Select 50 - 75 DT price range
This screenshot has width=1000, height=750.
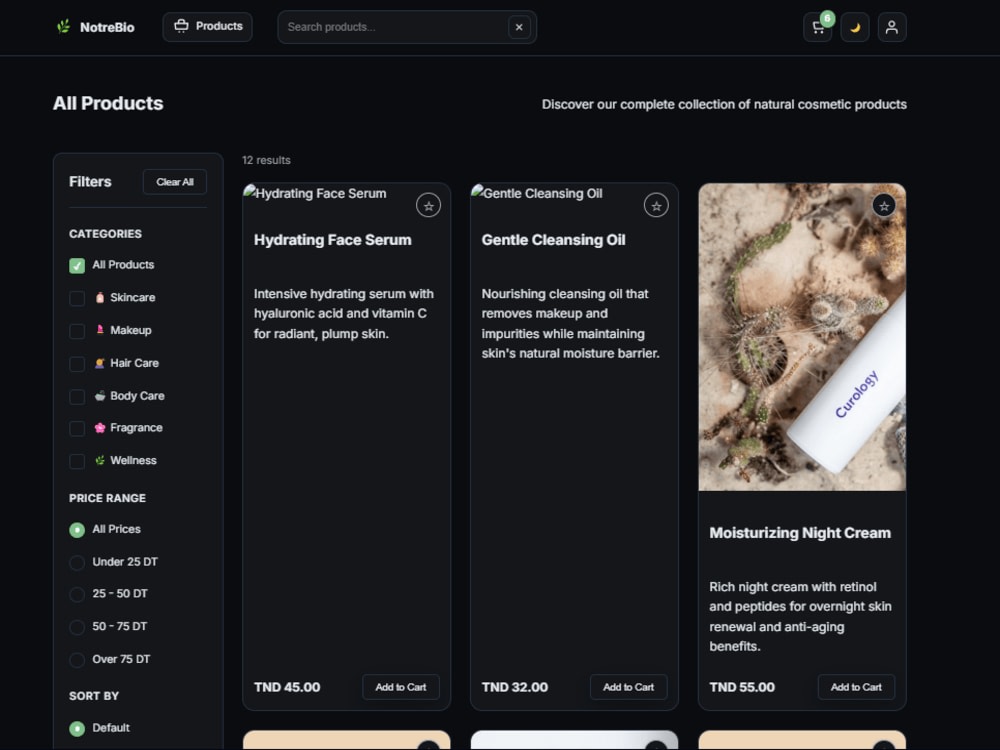(77, 627)
